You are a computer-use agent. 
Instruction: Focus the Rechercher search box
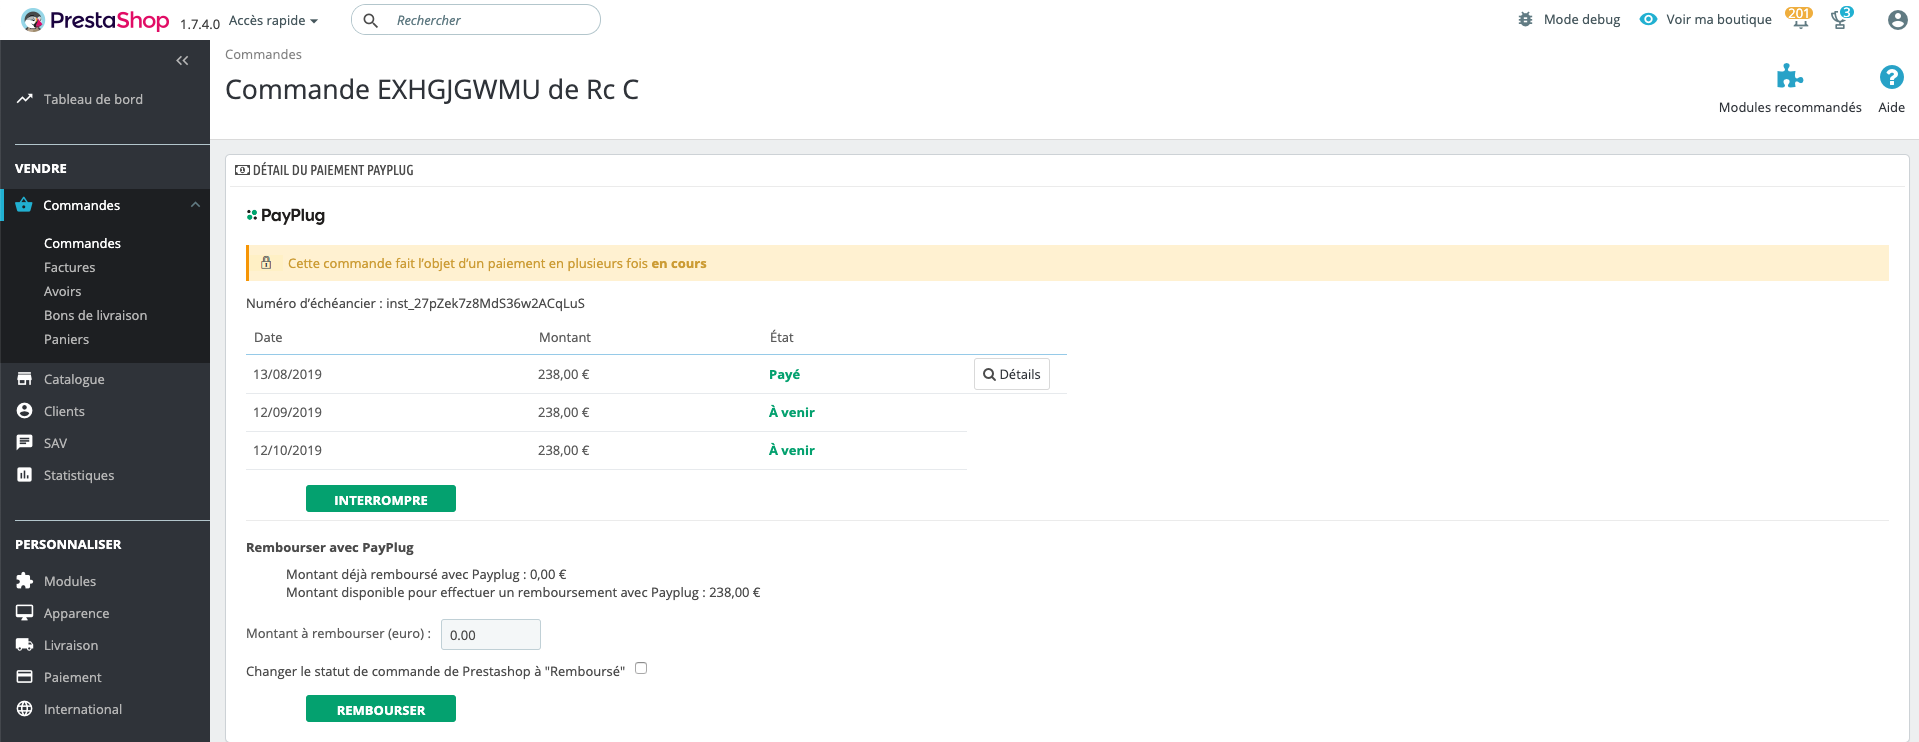(x=490, y=20)
